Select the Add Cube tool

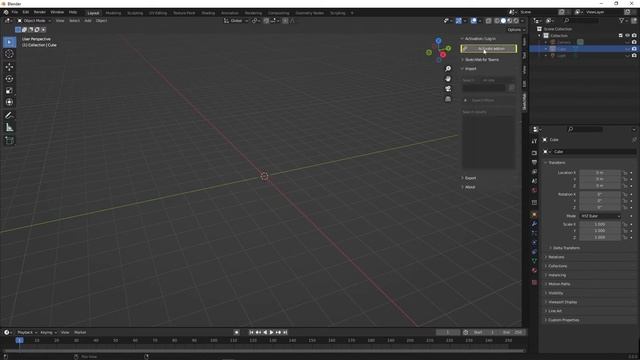(9, 141)
